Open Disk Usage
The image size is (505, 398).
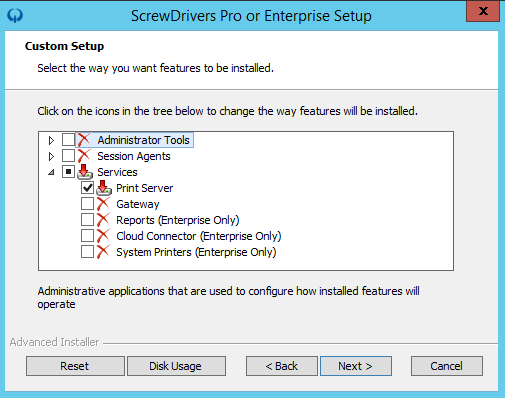coord(176,366)
